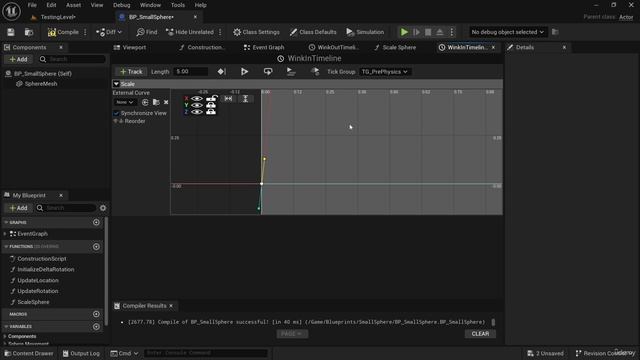640x360 pixels.
Task: Open the Tick Group dropdown
Action: (384, 71)
